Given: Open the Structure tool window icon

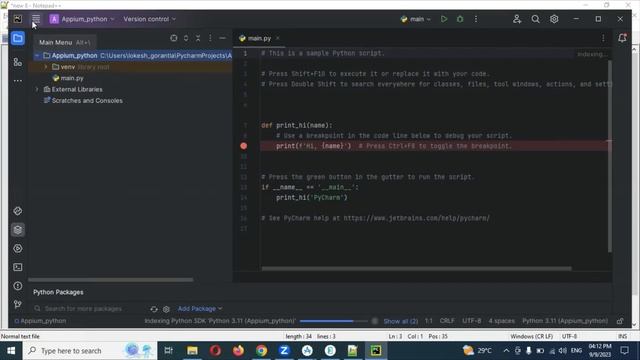Looking at the screenshot, I should (18, 62).
